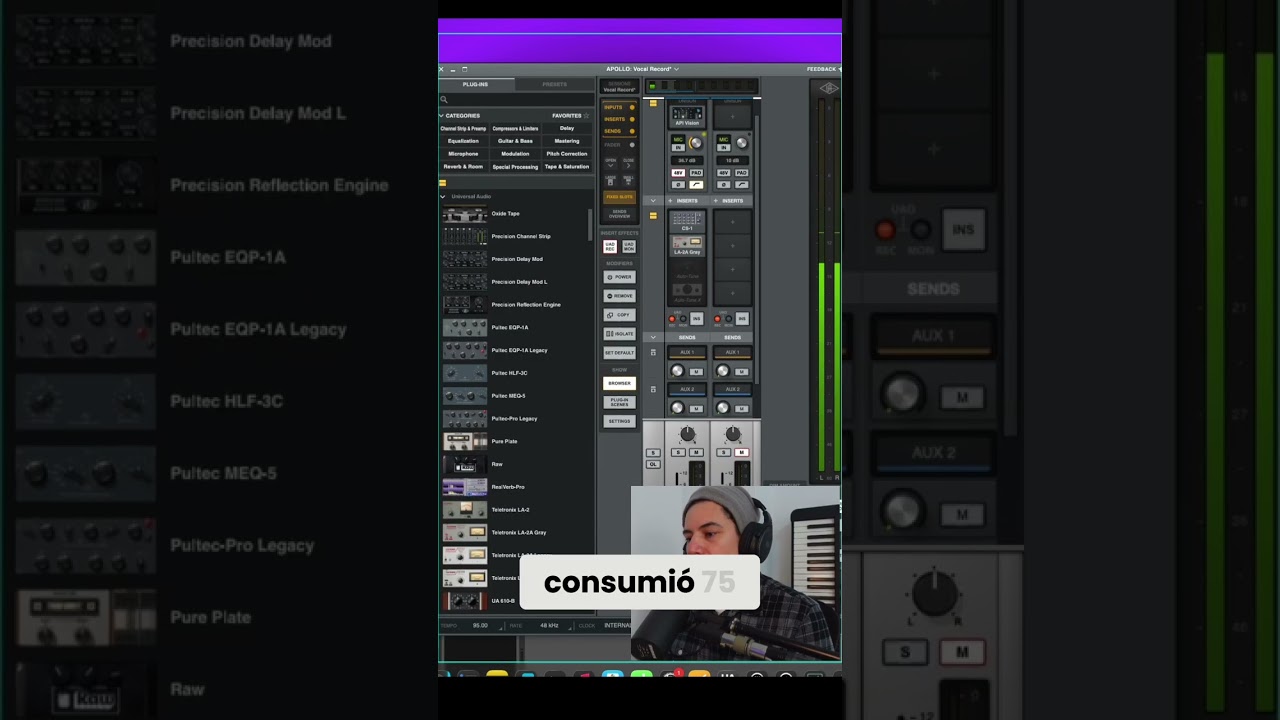Open the LA-2A Gray insert plug-in
This screenshot has width=1280, height=720.
point(687,245)
